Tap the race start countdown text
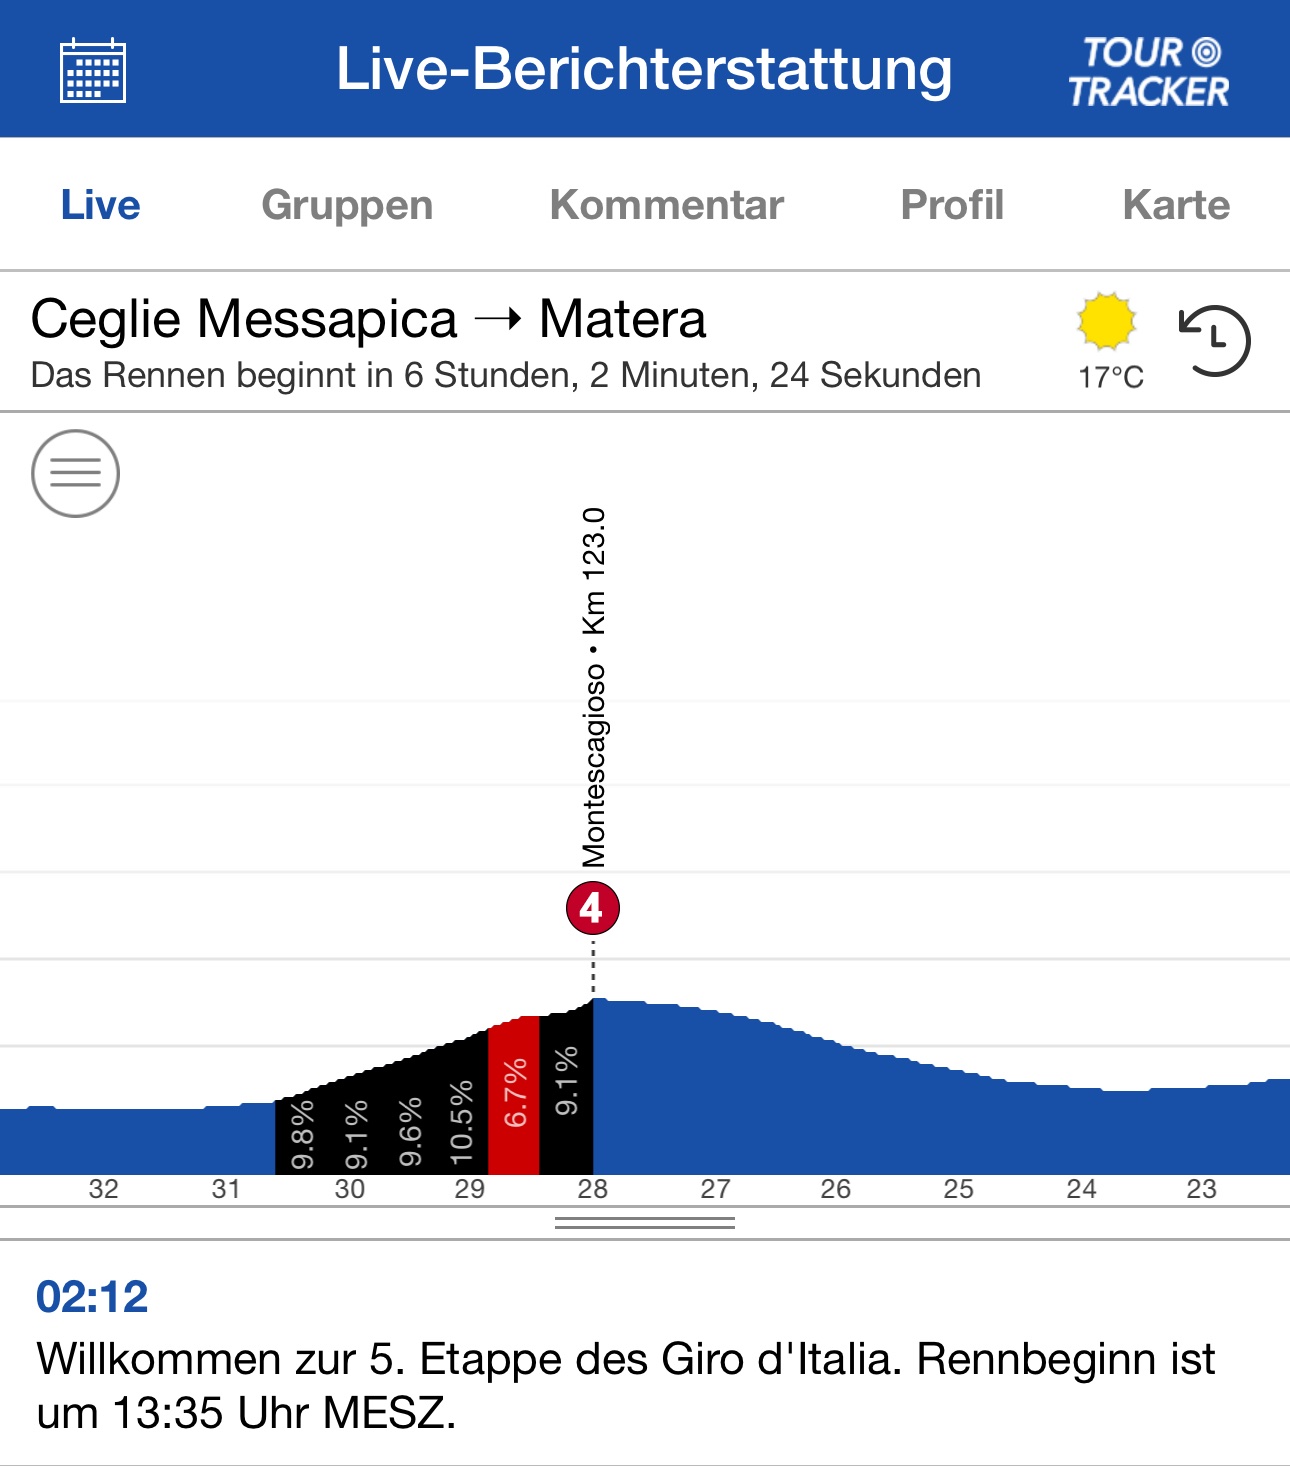This screenshot has width=1290, height=1472. (x=506, y=376)
